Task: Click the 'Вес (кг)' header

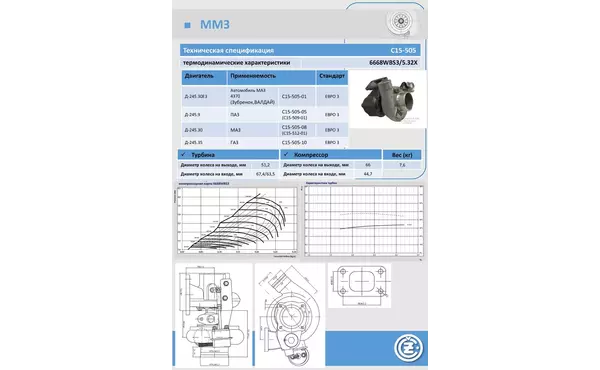Action: point(402,155)
